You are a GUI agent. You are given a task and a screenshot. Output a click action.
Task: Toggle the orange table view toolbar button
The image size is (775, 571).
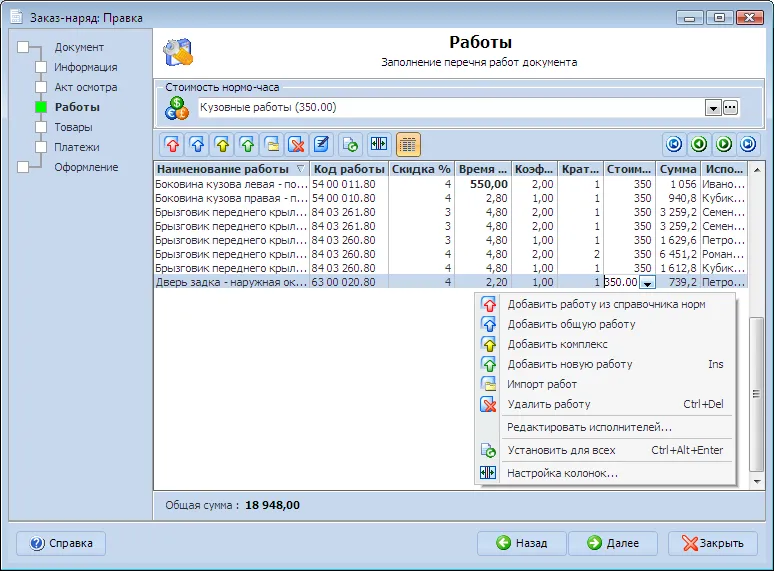click(408, 145)
